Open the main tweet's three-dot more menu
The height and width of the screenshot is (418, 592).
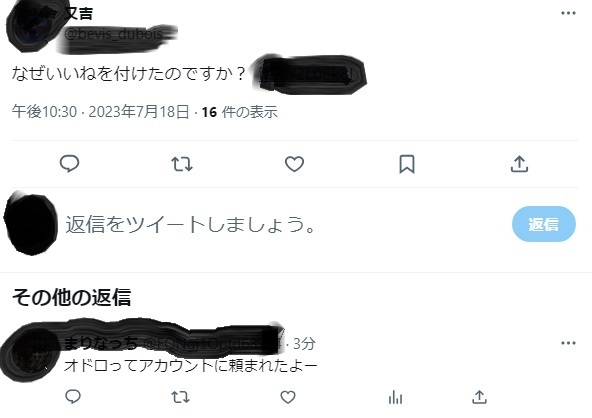click(568, 13)
